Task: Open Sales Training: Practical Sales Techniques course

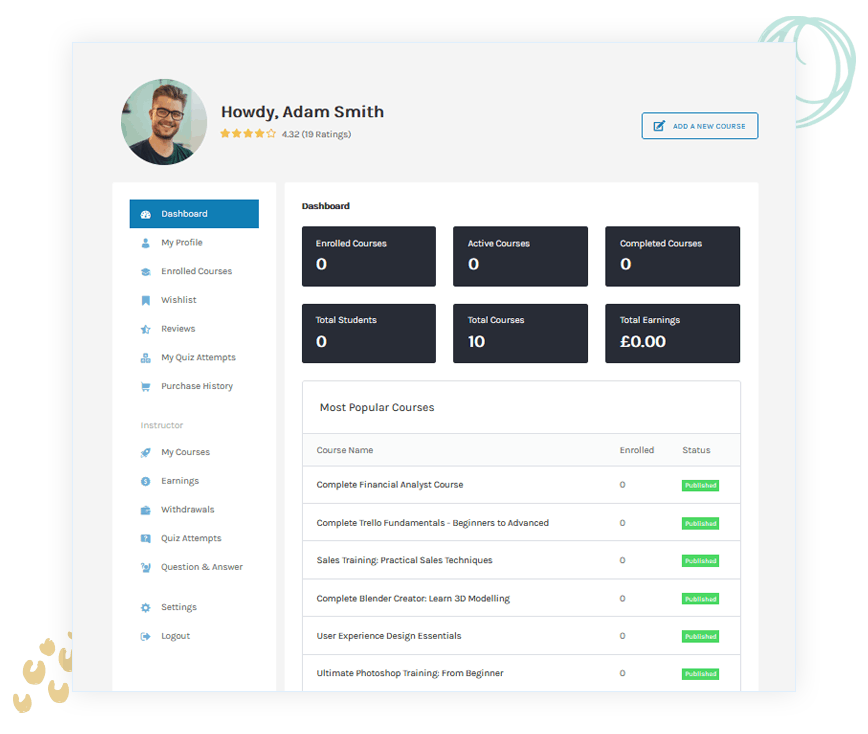Action: click(404, 560)
